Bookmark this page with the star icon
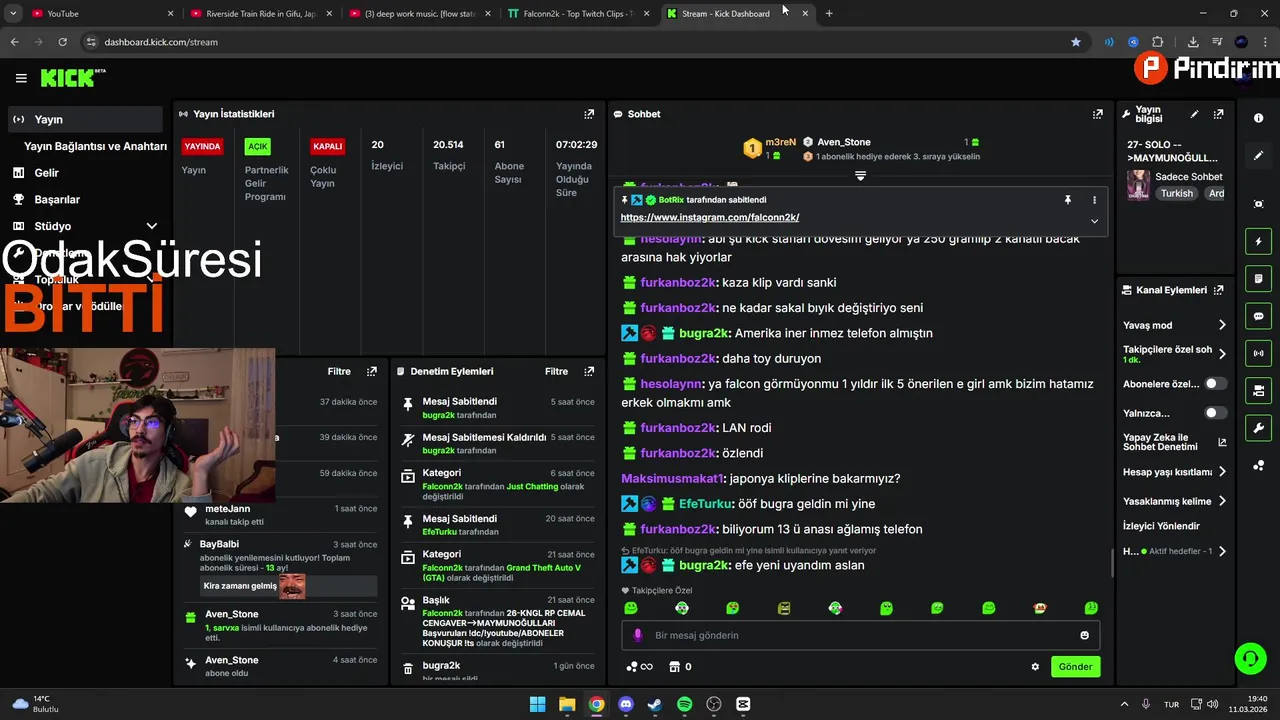The height and width of the screenshot is (720, 1280). coord(1076,42)
